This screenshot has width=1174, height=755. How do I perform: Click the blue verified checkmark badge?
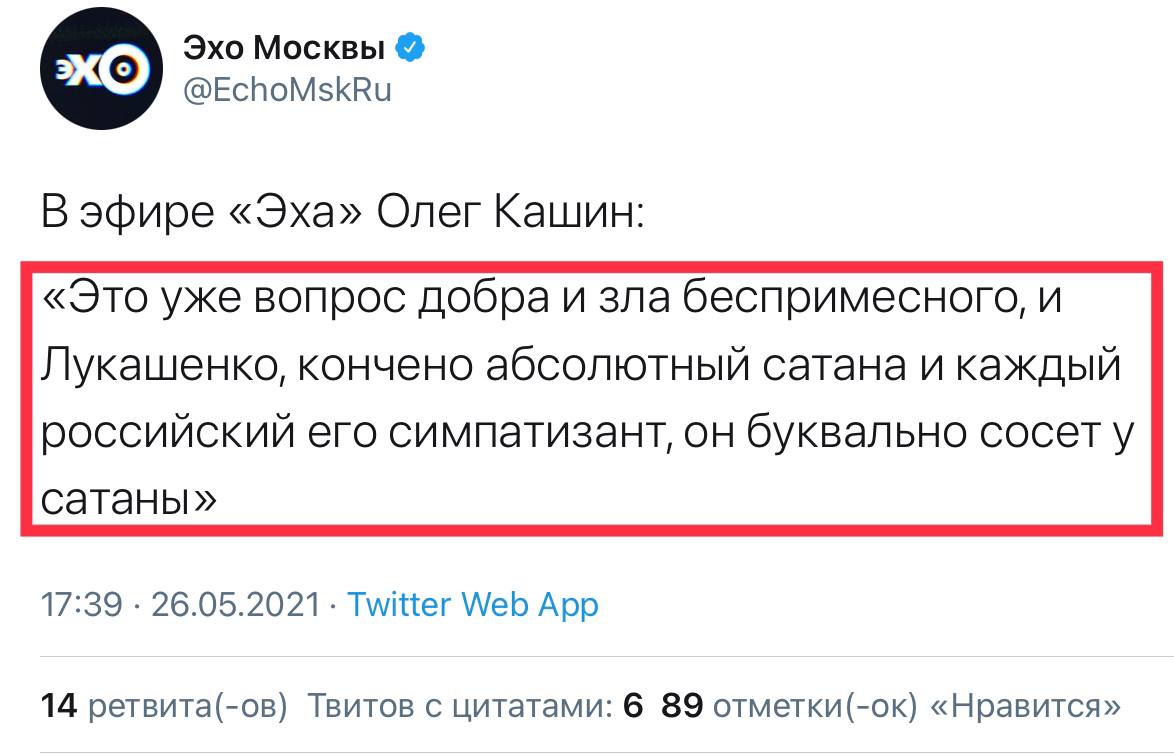click(x=413, y=47)
